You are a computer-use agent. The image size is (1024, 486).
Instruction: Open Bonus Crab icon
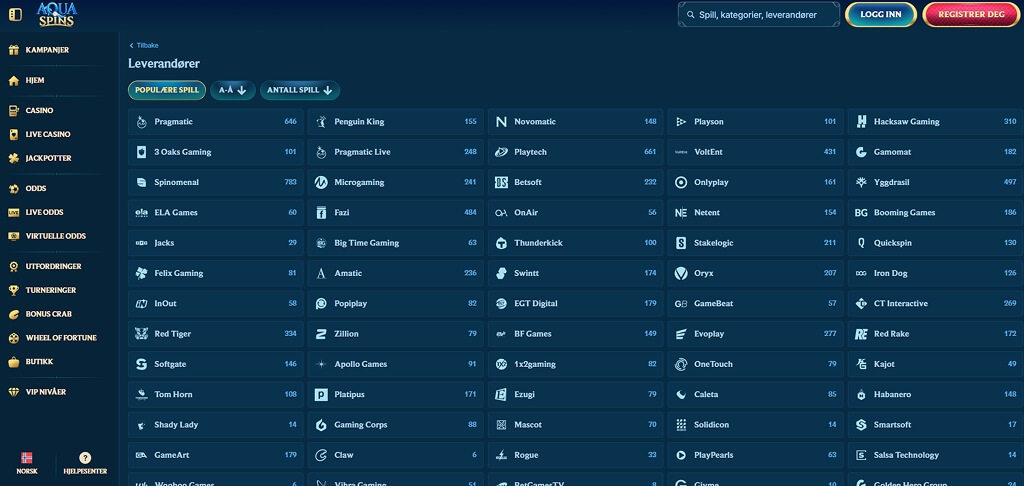coord(13,314)
